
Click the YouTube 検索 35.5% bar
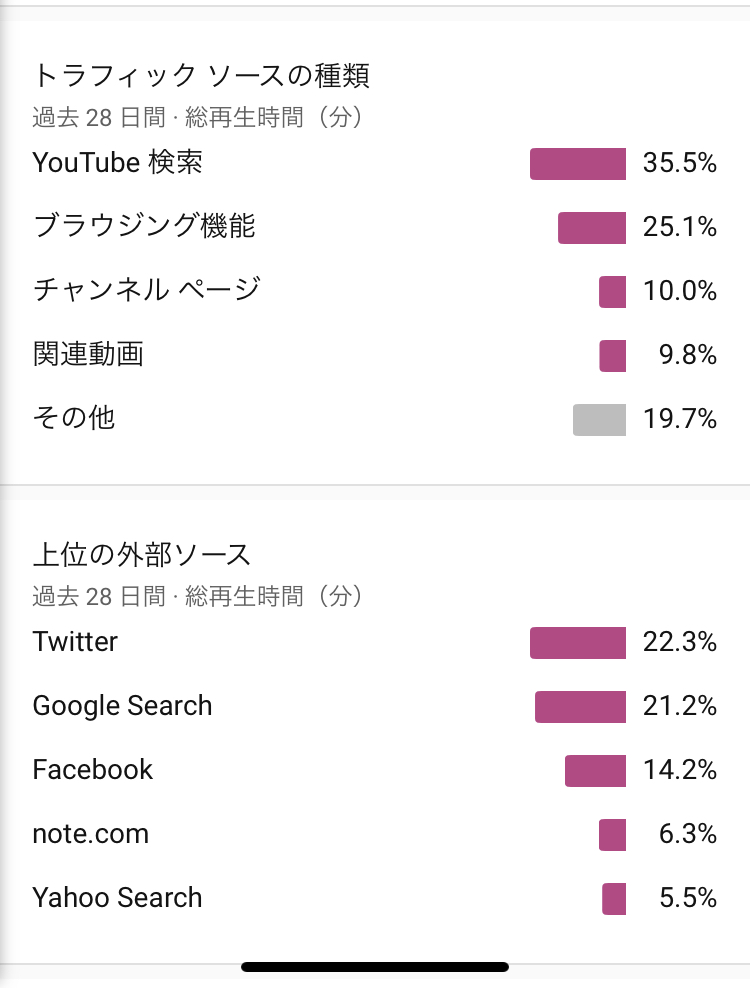click(578, 164)
